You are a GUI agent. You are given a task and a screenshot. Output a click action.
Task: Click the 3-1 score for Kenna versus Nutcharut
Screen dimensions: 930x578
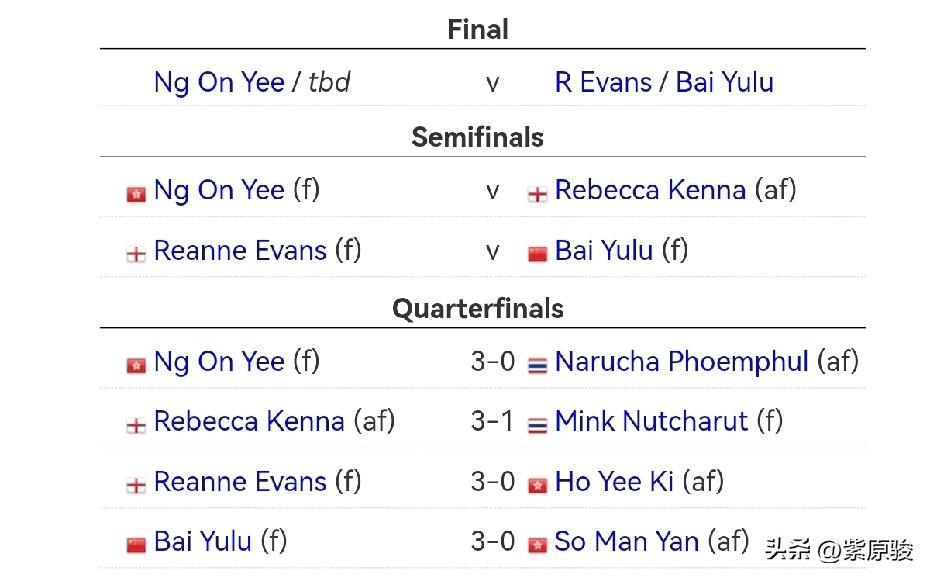[493, 421]
